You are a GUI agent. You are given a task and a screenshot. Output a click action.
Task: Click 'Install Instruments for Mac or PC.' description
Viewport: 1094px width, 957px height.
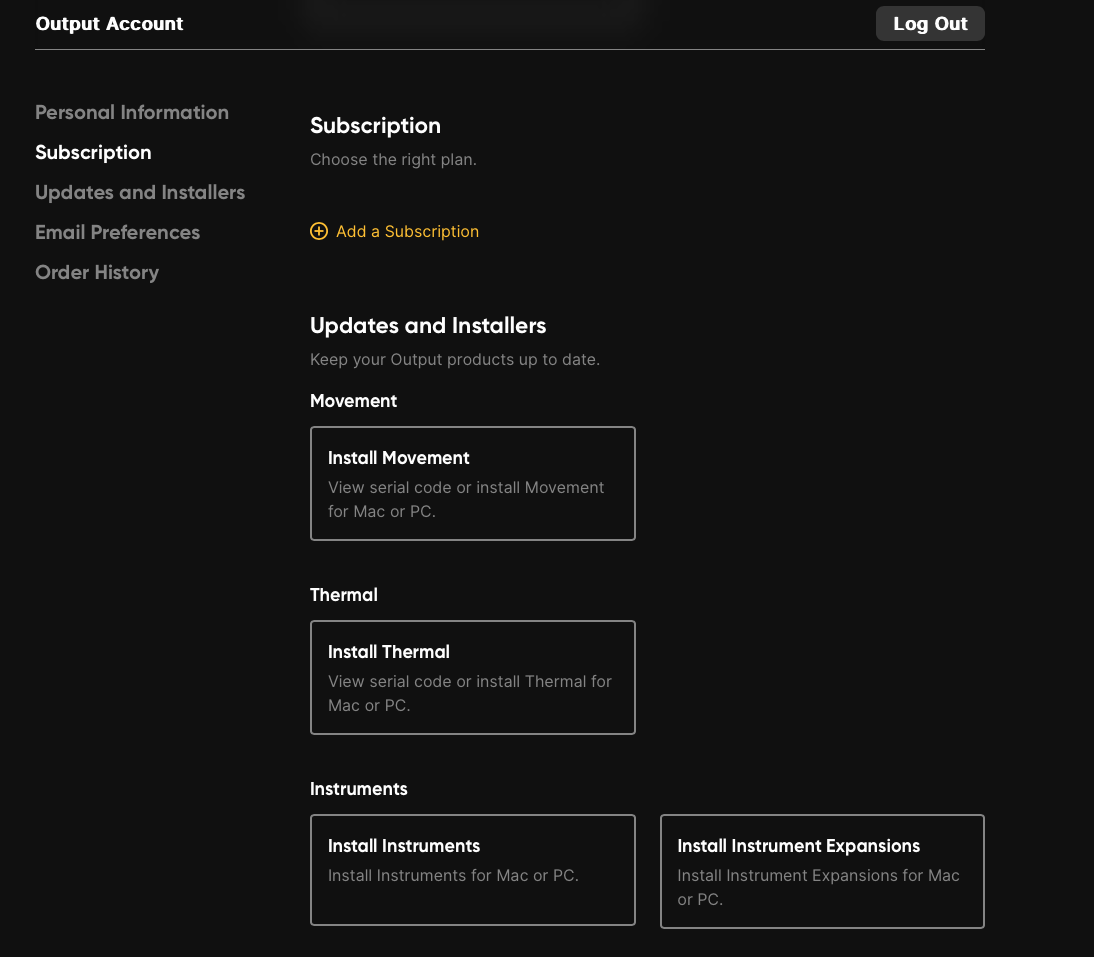(454, 875)
